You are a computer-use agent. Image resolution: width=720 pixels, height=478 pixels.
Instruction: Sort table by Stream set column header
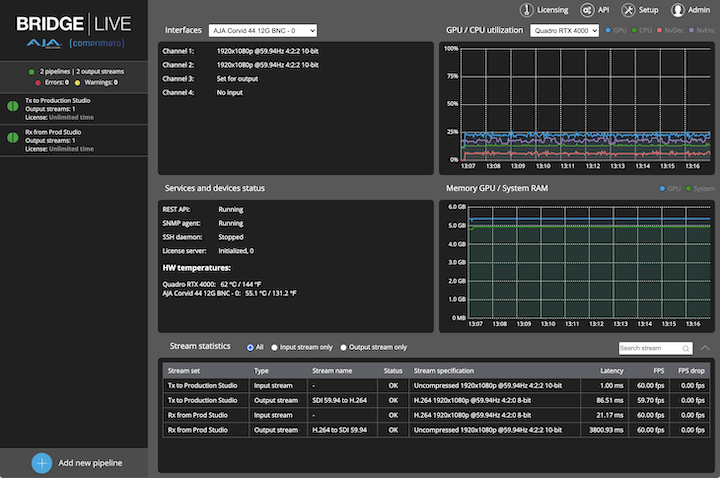[x=184, y=371]
